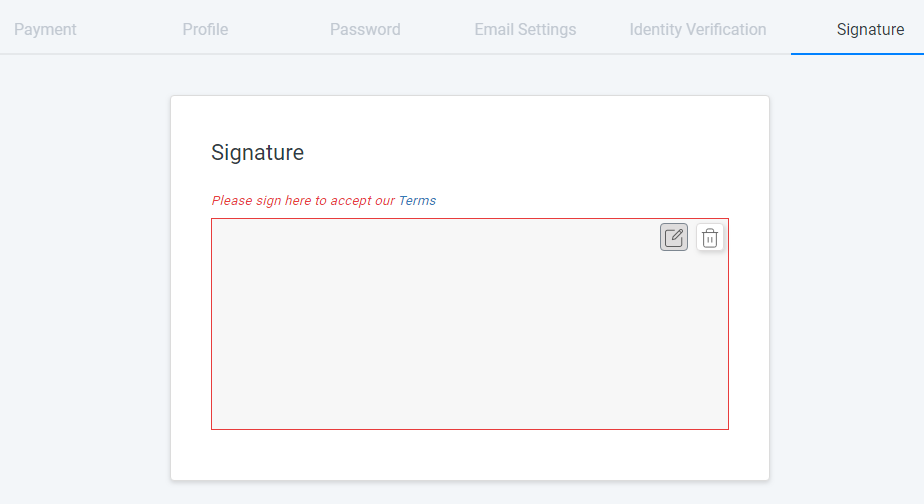Go to the Password tab

point(365,29)
